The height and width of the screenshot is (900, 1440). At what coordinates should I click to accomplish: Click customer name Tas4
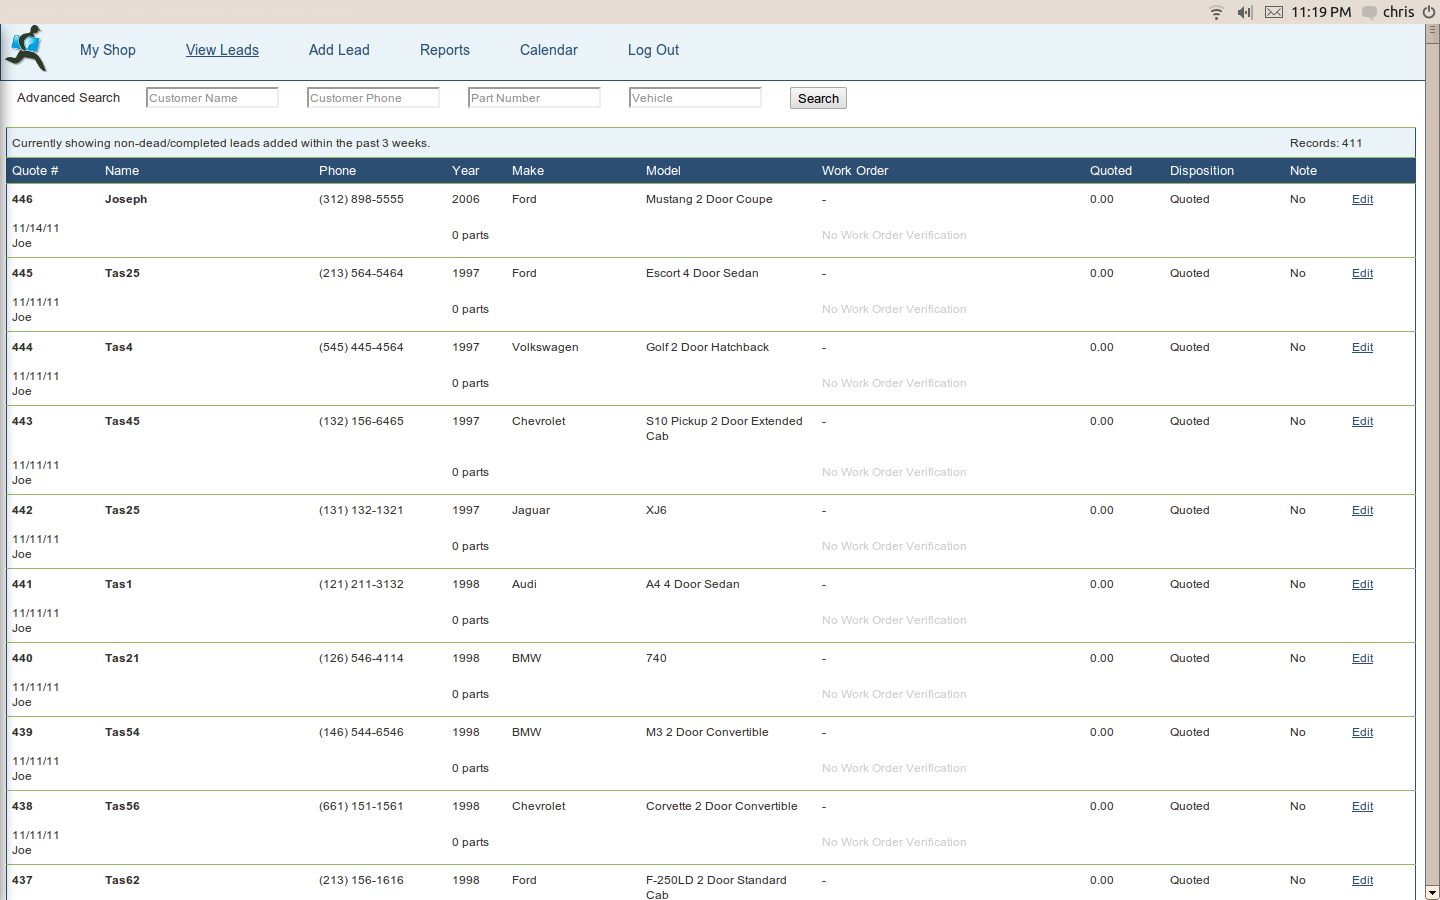pyautogui.click(x=119, y=347)
